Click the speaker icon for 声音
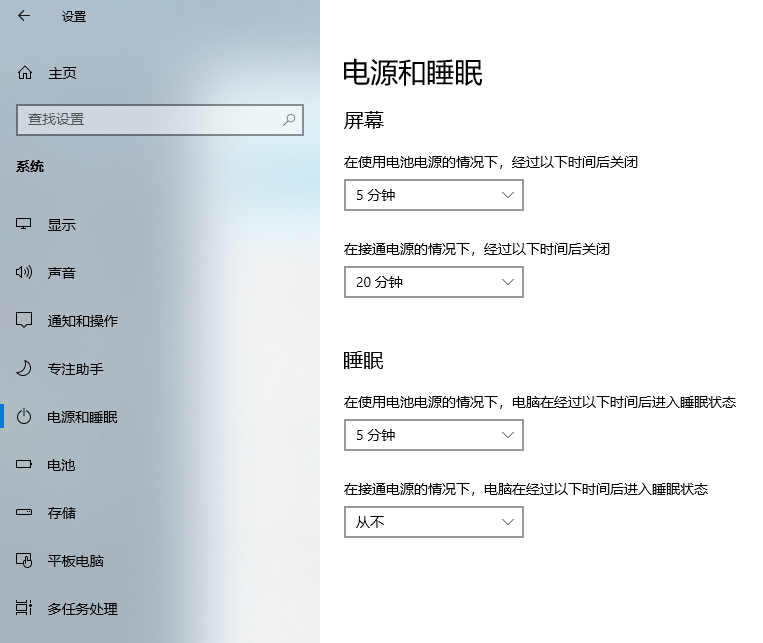 coord(24,272)
